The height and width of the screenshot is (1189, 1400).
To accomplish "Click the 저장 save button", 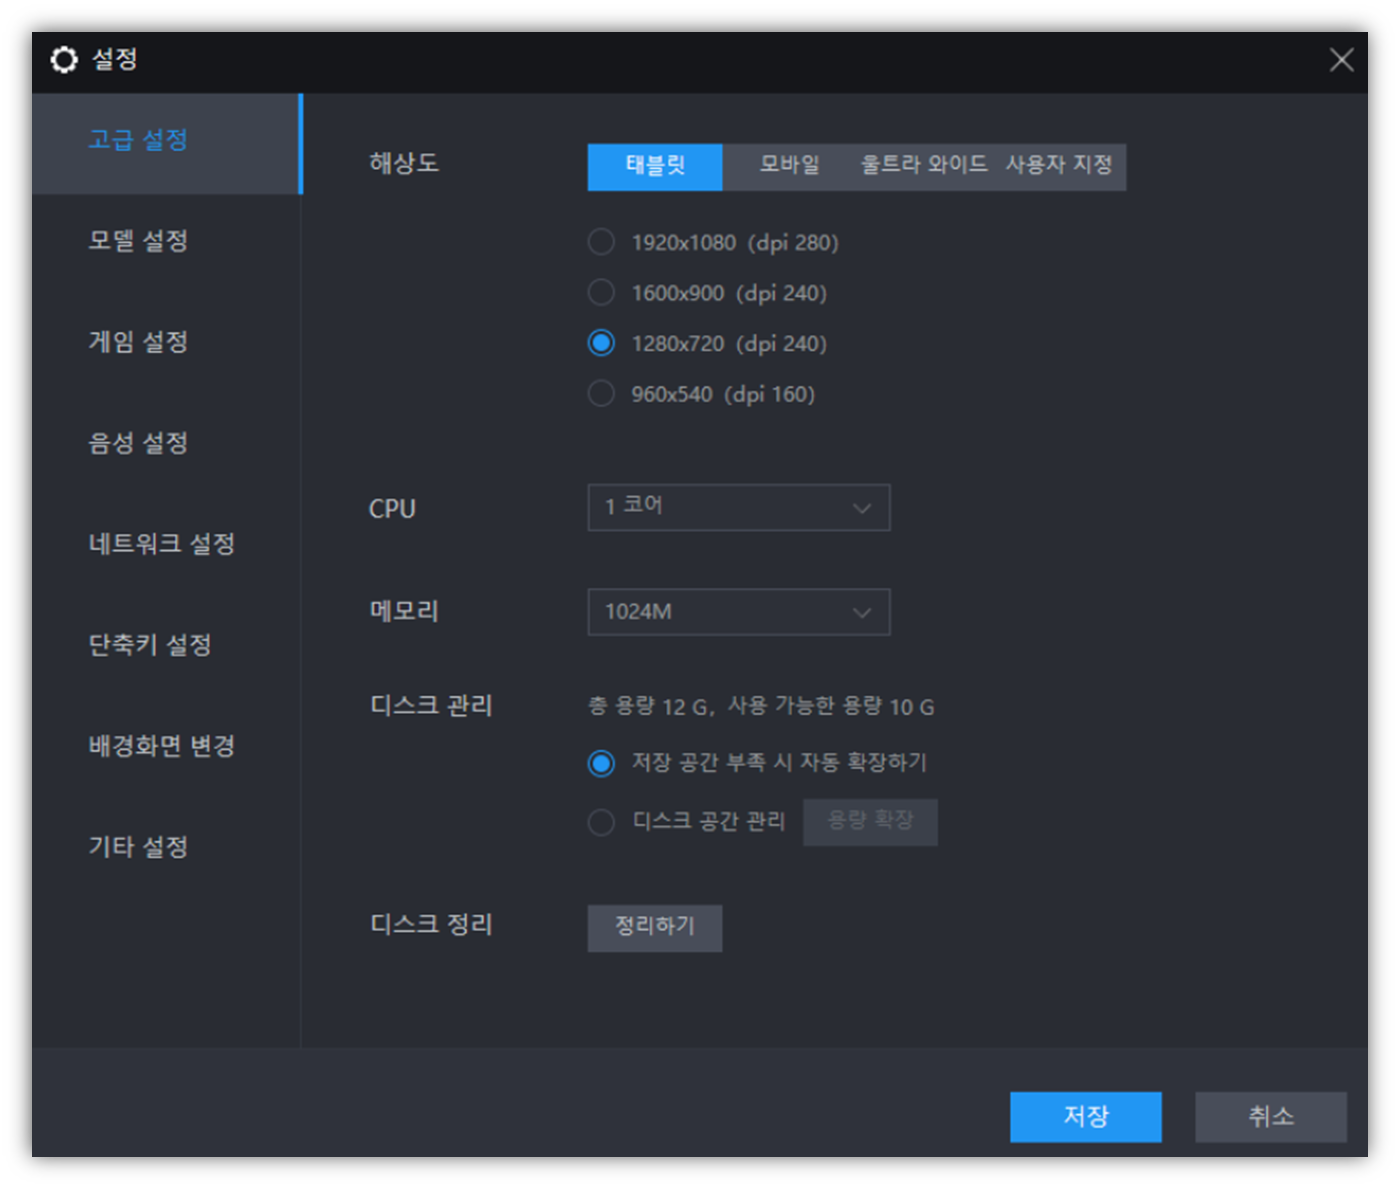I will coord(1086,1117).
